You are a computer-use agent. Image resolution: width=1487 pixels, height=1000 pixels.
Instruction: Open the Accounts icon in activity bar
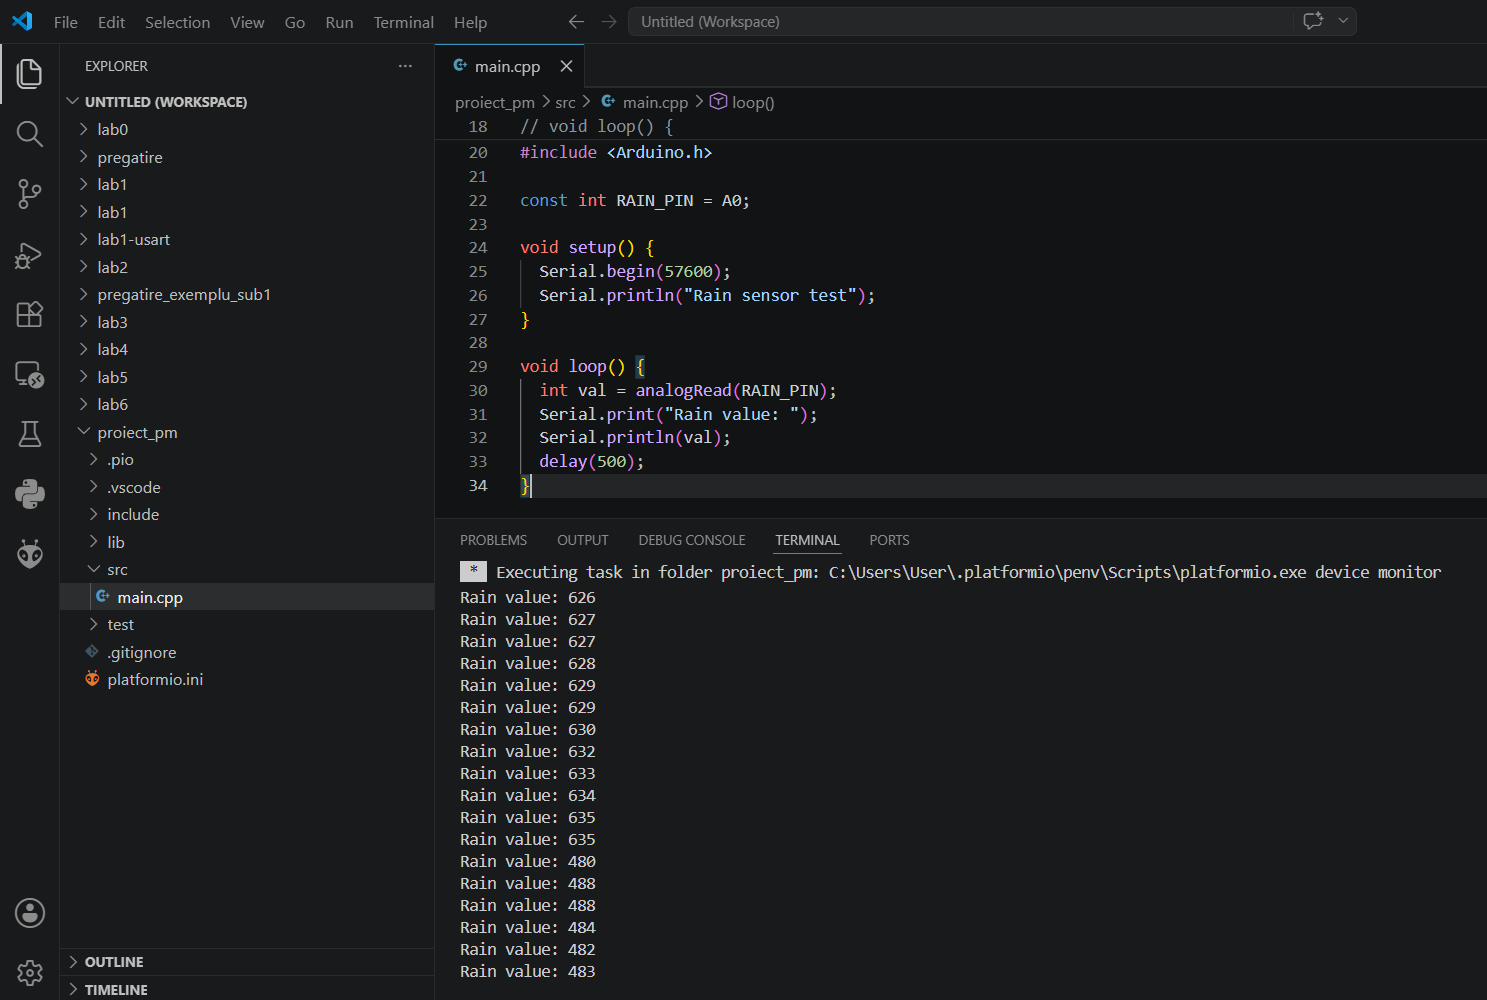(x=30, y=912)
